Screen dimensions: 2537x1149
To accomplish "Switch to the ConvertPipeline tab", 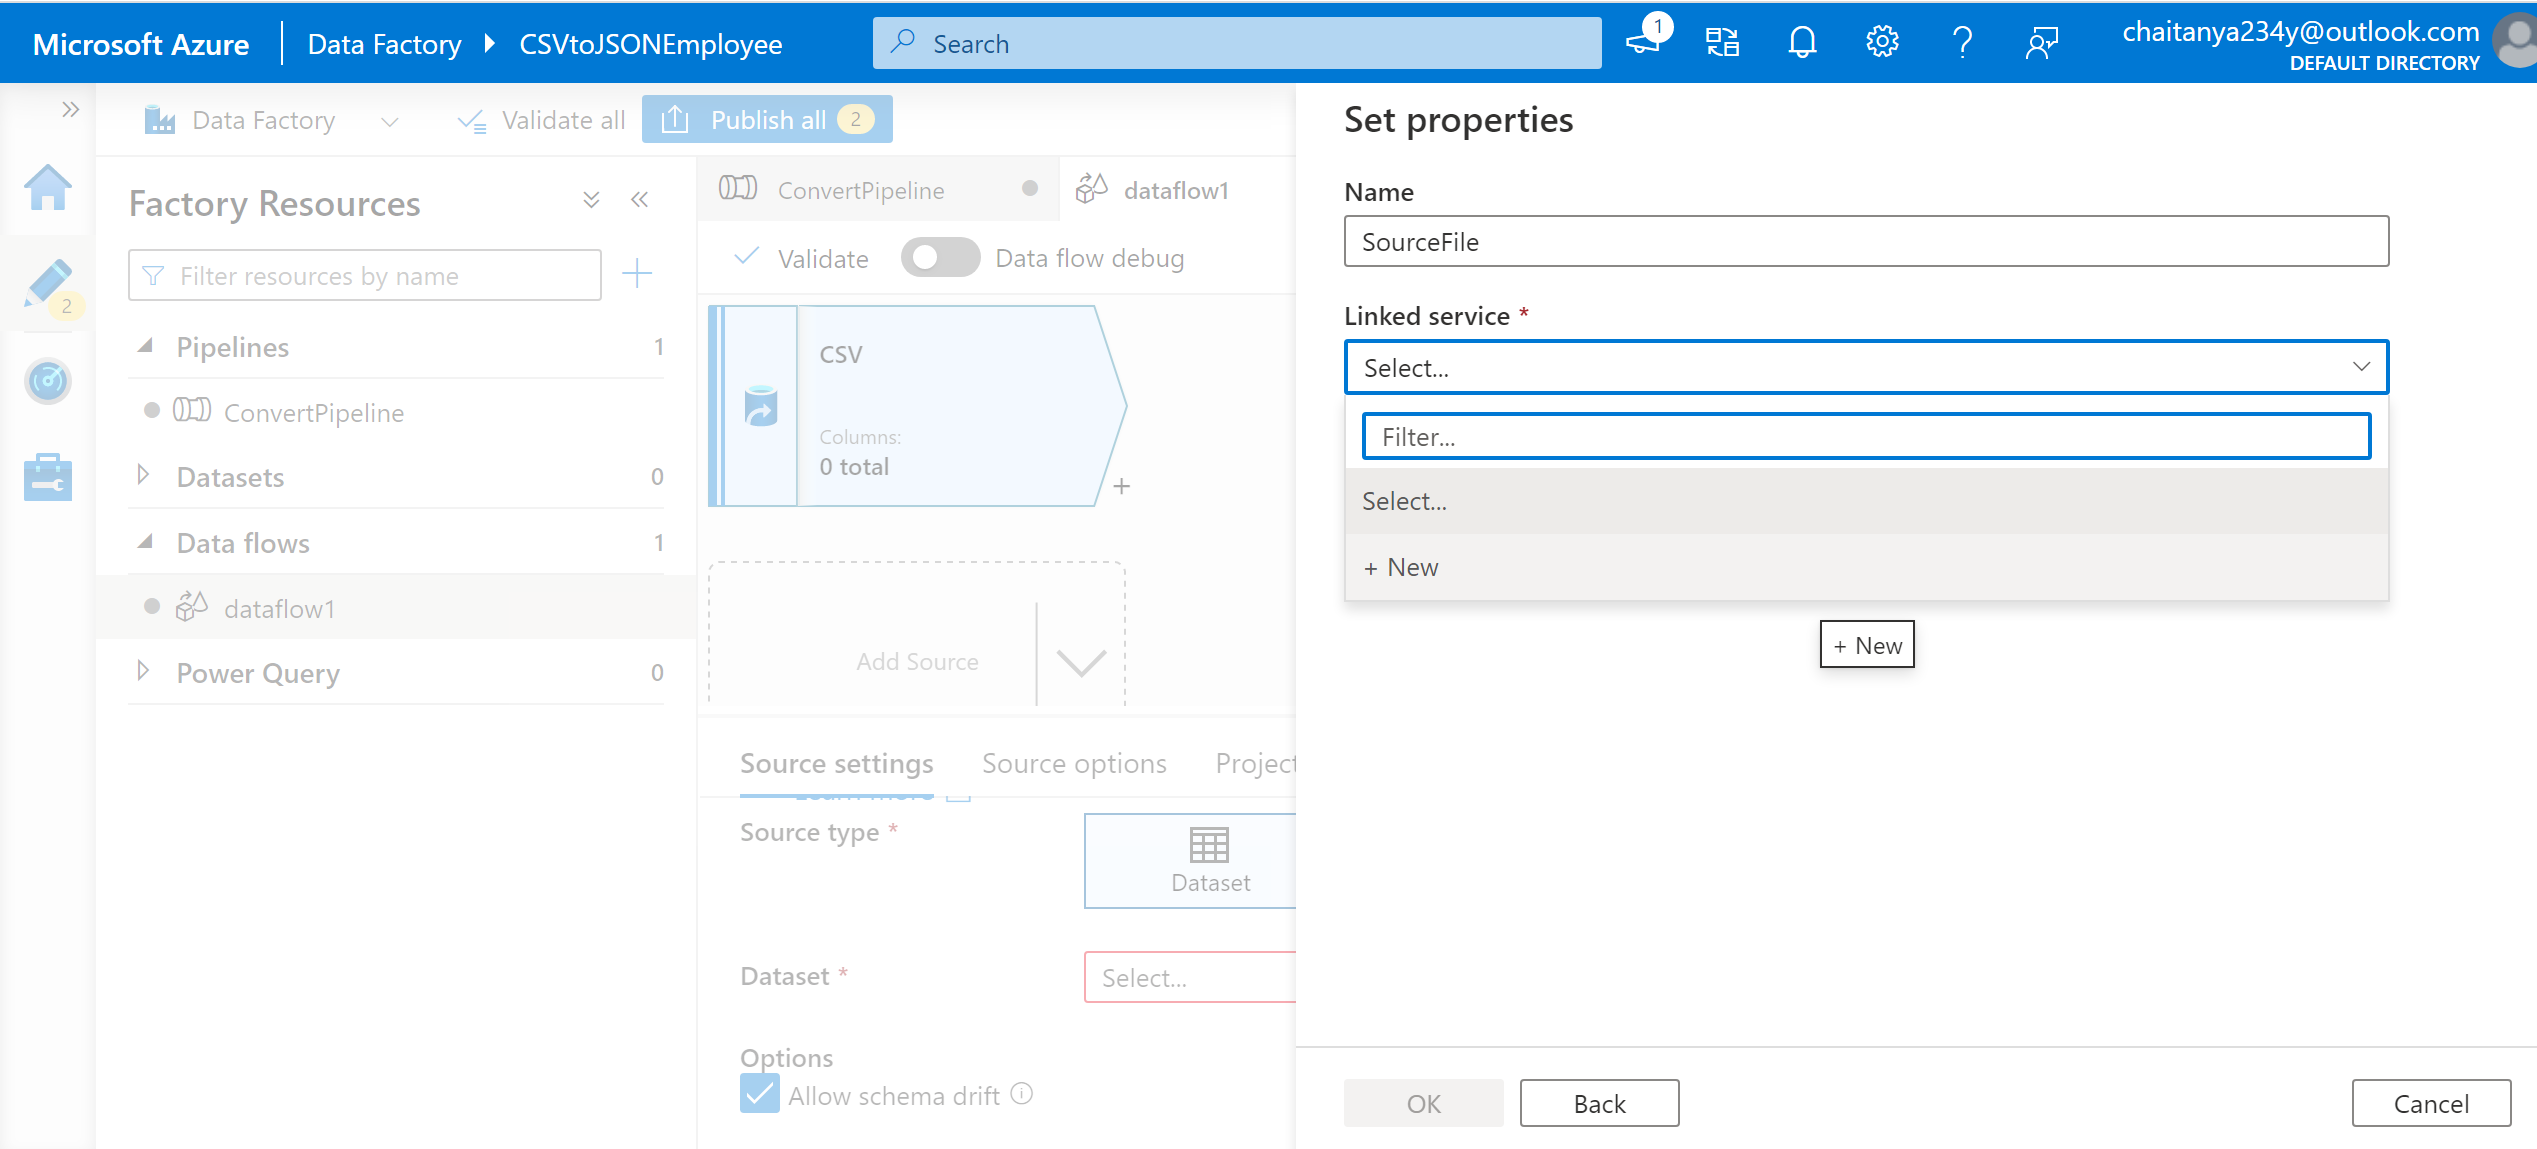I will point(860,189).
